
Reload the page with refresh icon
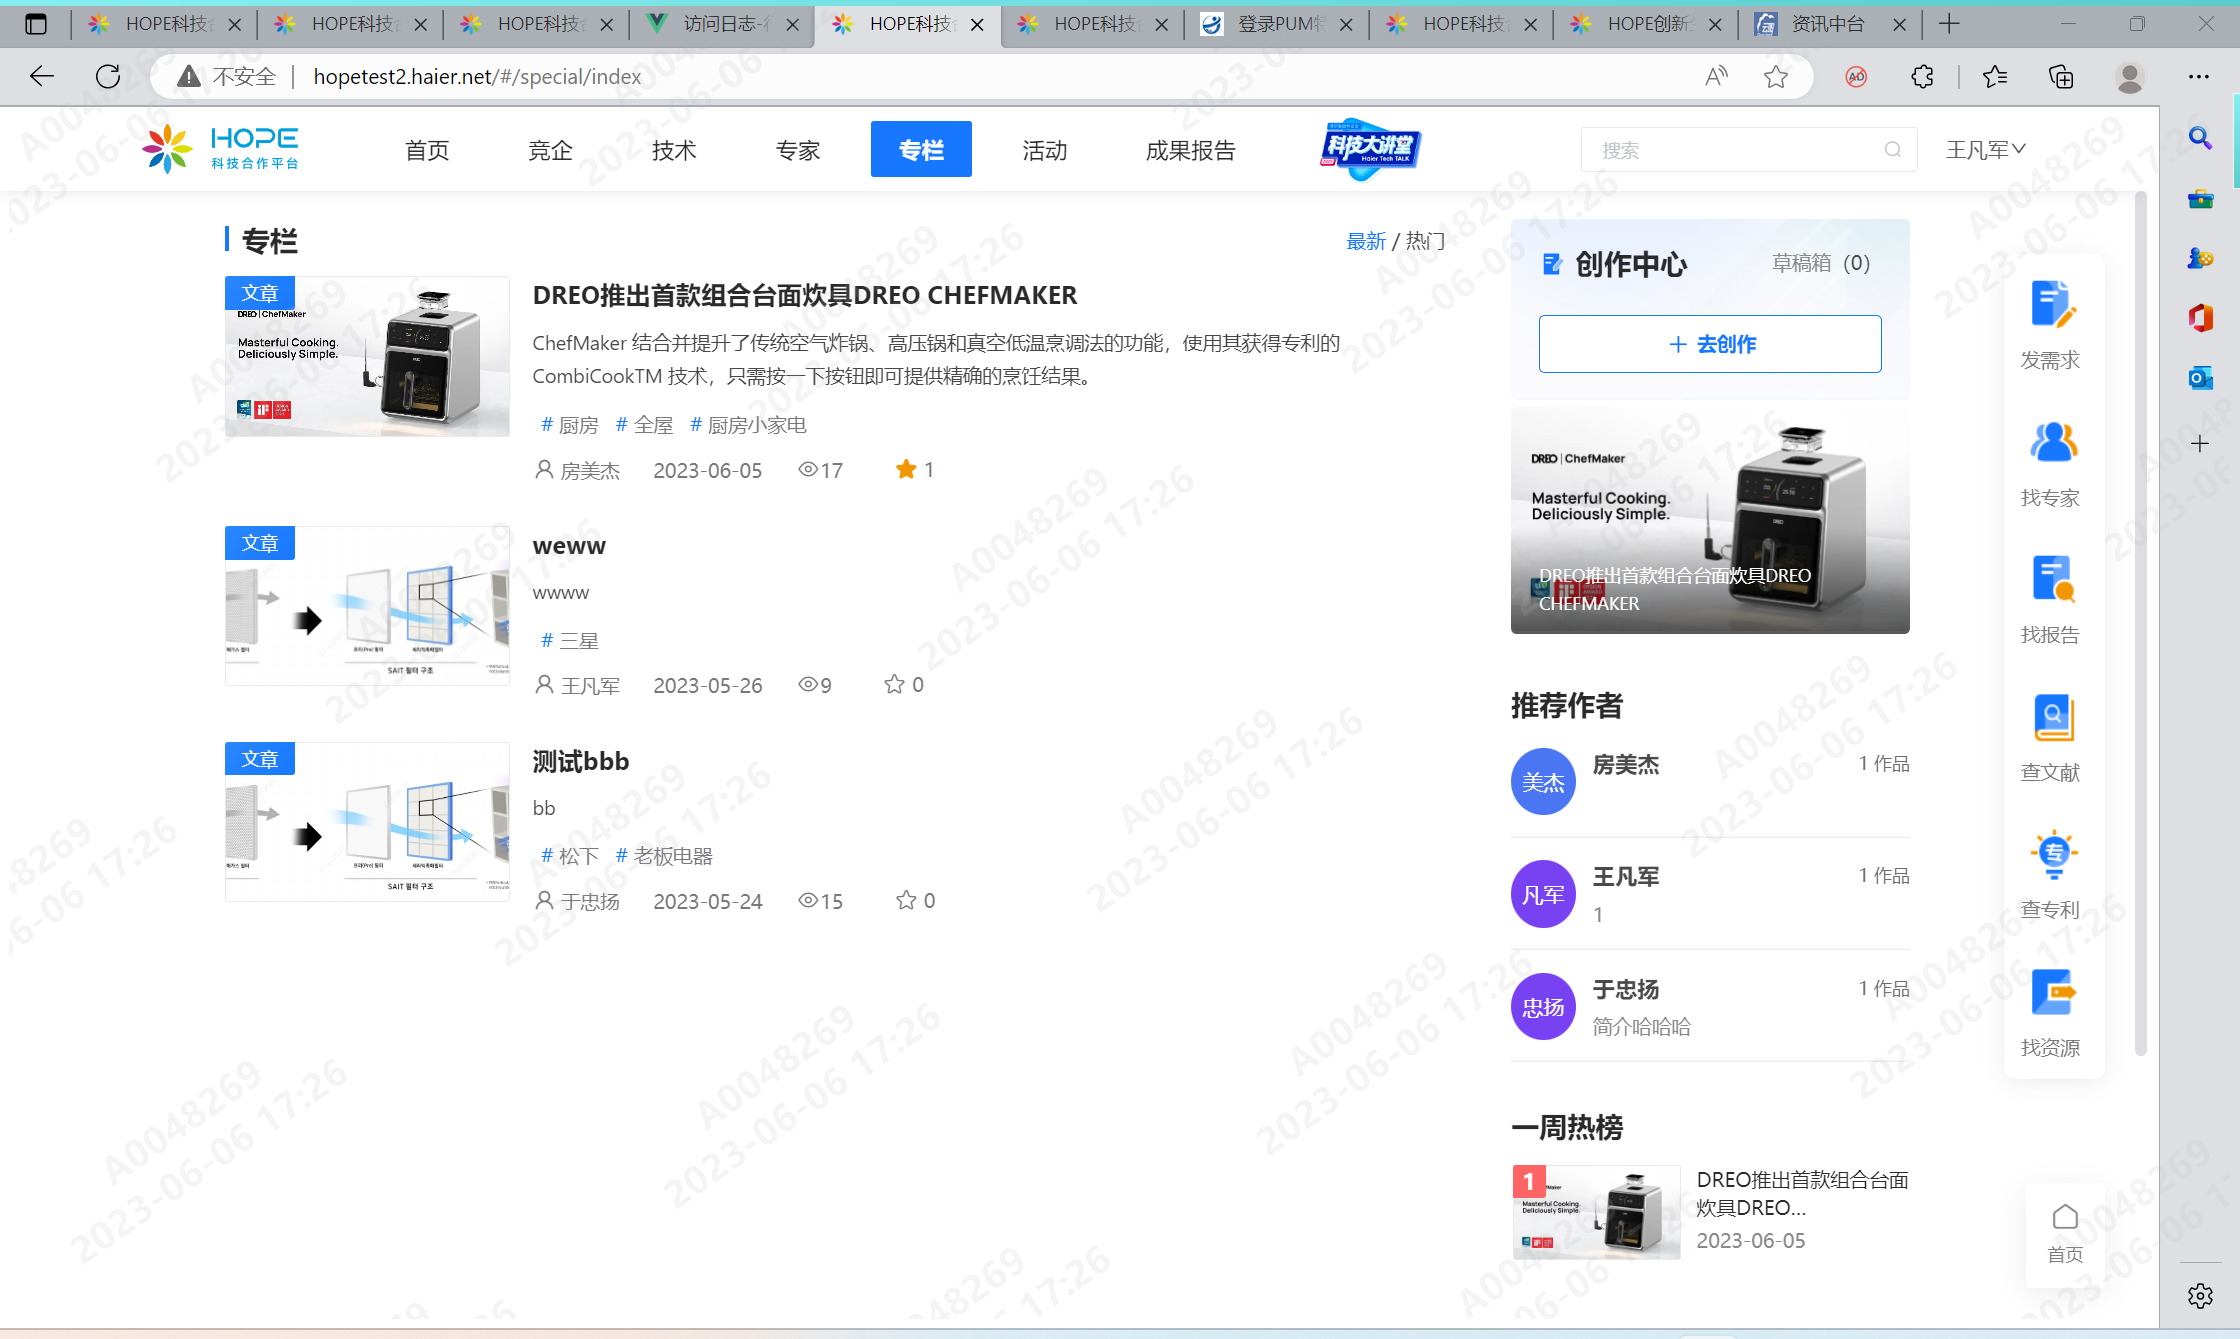pos(108,76)
